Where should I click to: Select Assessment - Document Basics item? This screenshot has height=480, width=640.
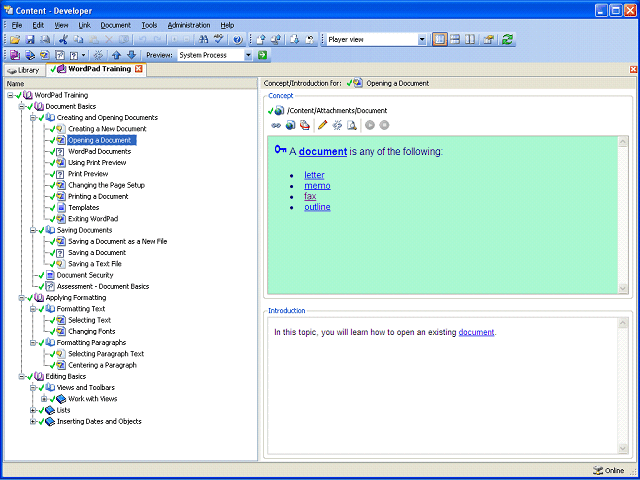click(103, 287)
